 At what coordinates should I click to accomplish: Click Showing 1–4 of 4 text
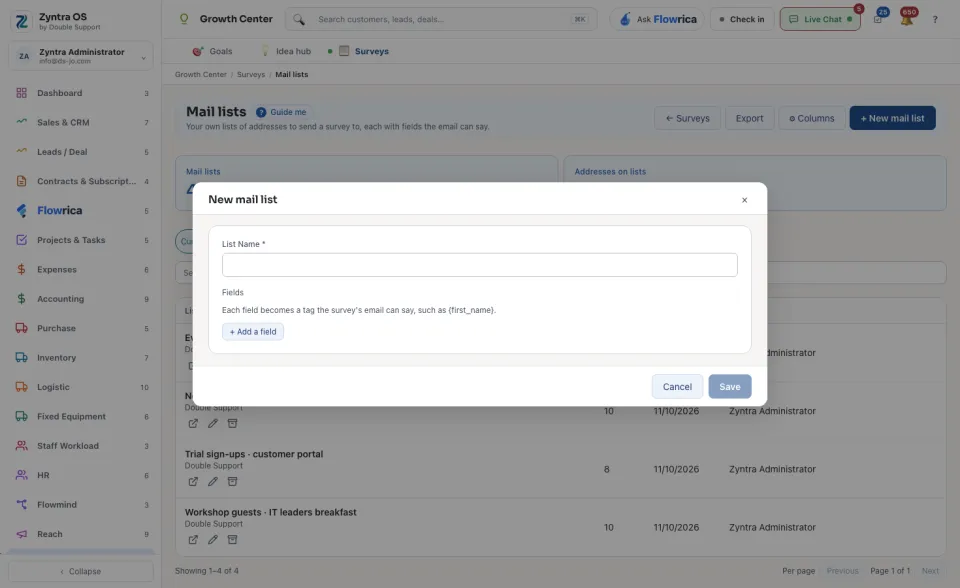207,571
